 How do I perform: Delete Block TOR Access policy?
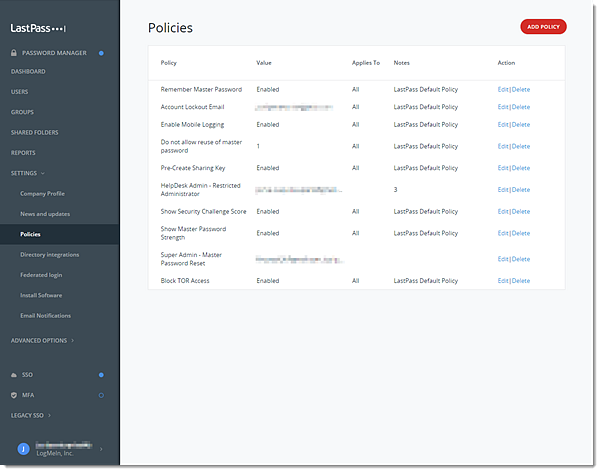click(x=521, y=281)
